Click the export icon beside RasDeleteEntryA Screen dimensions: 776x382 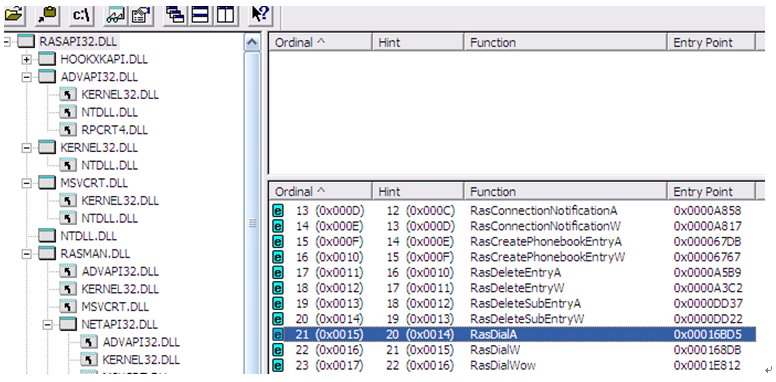(x=278, y=273)
